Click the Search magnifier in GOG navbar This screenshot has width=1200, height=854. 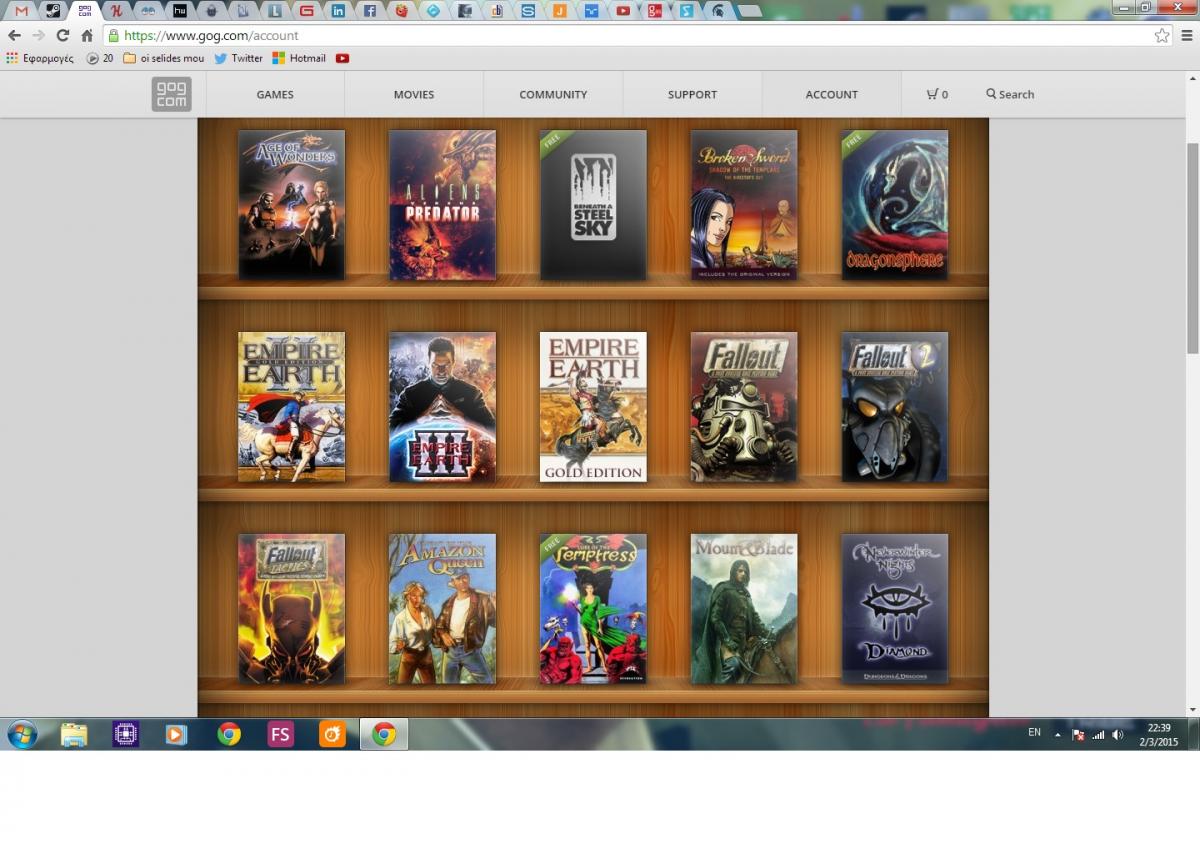pos(991,94)
